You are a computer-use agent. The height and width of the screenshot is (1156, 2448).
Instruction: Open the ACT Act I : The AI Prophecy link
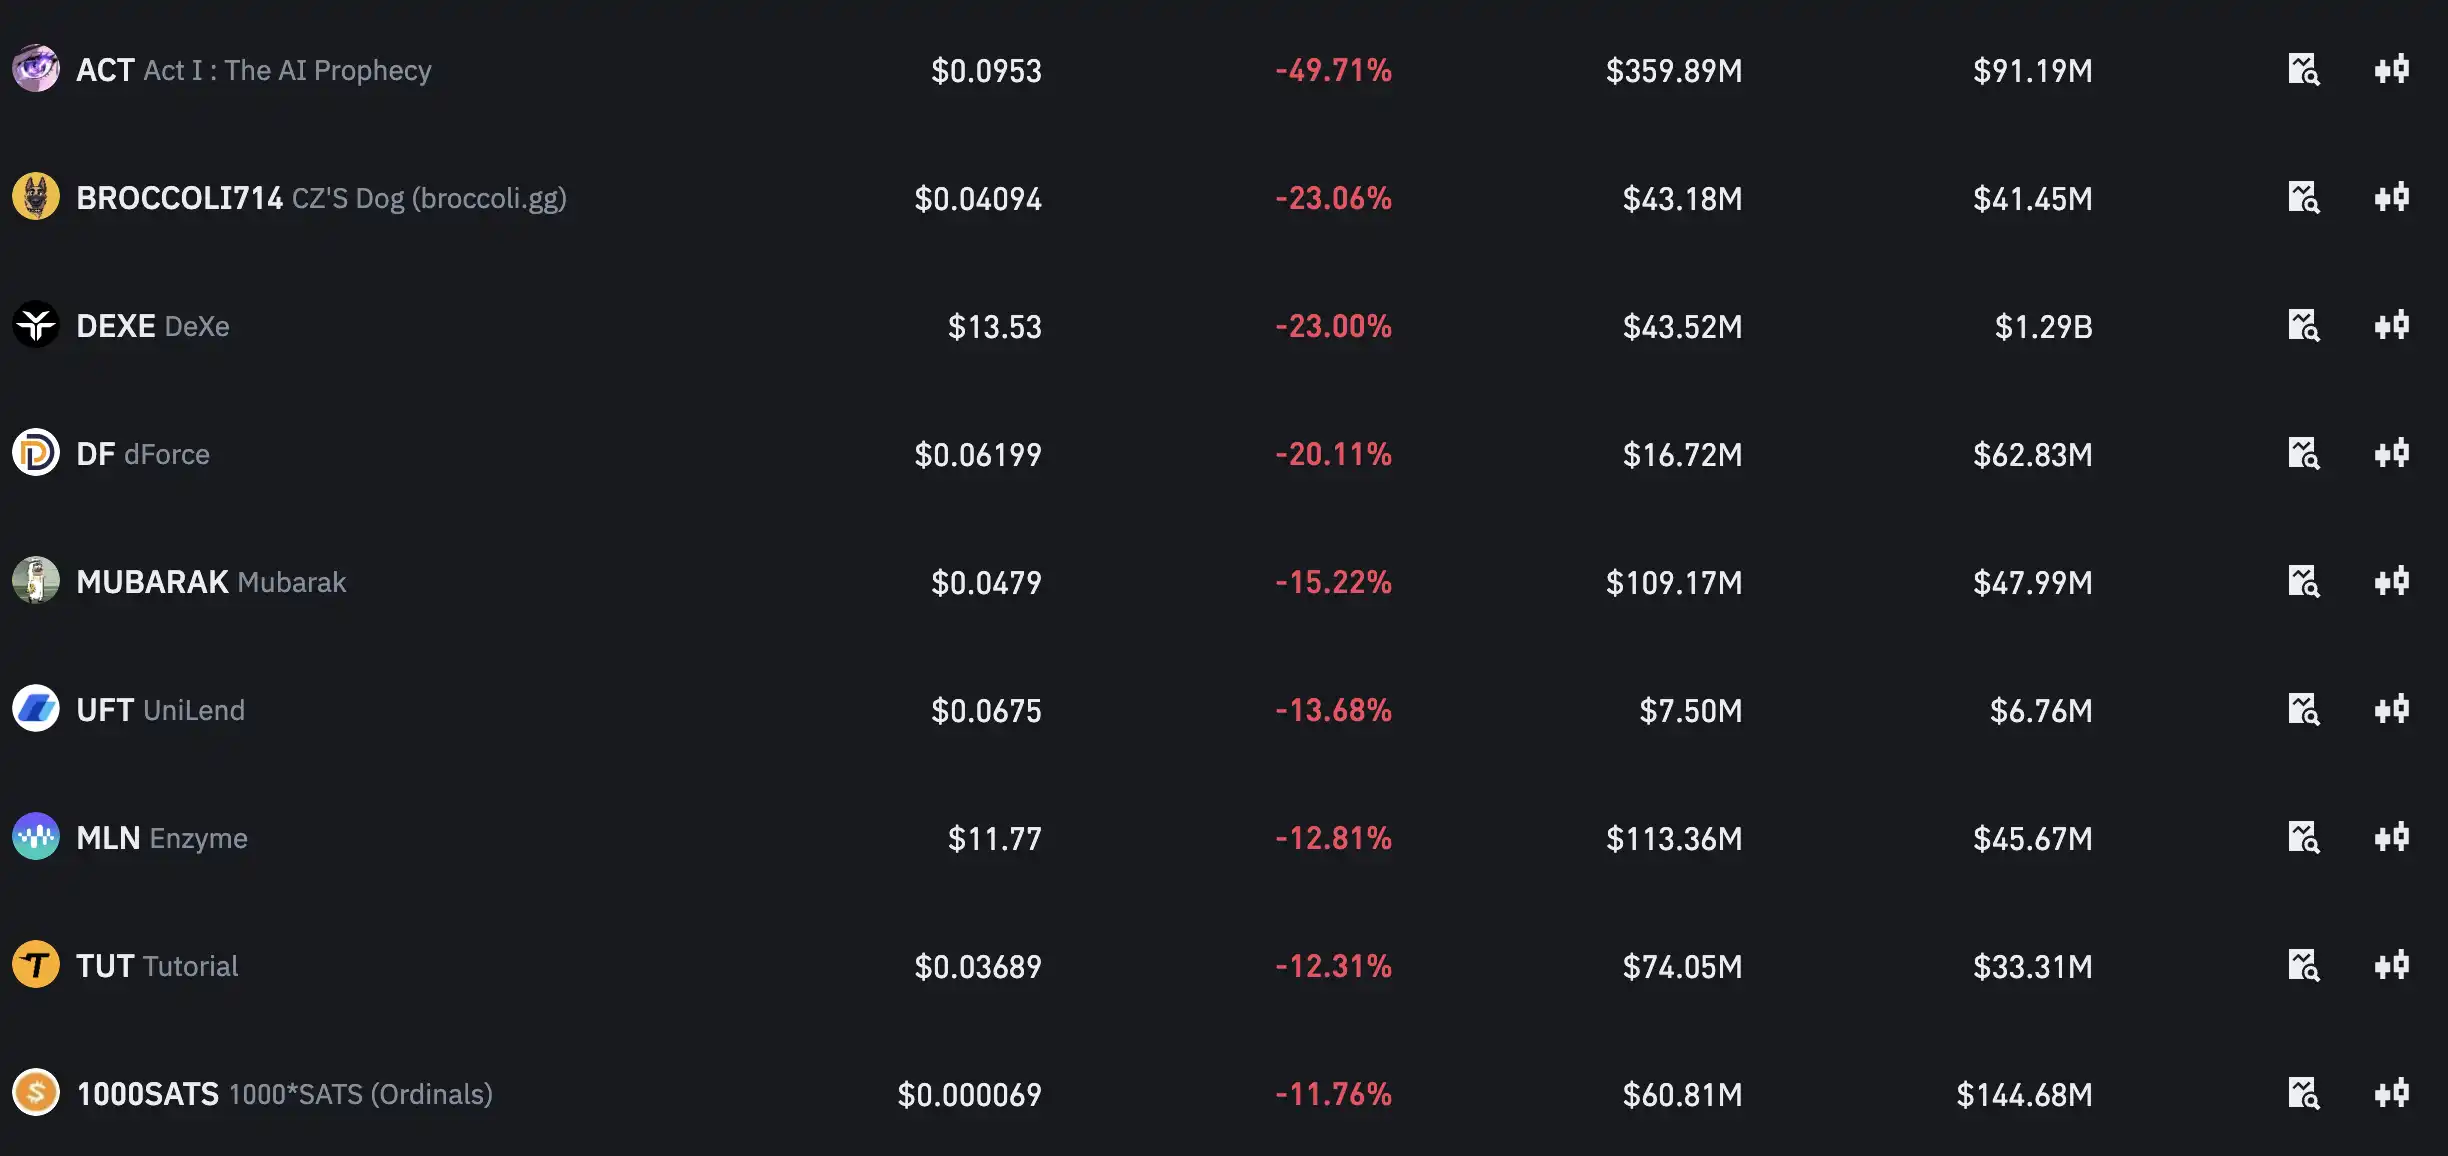tap(254, 70)
